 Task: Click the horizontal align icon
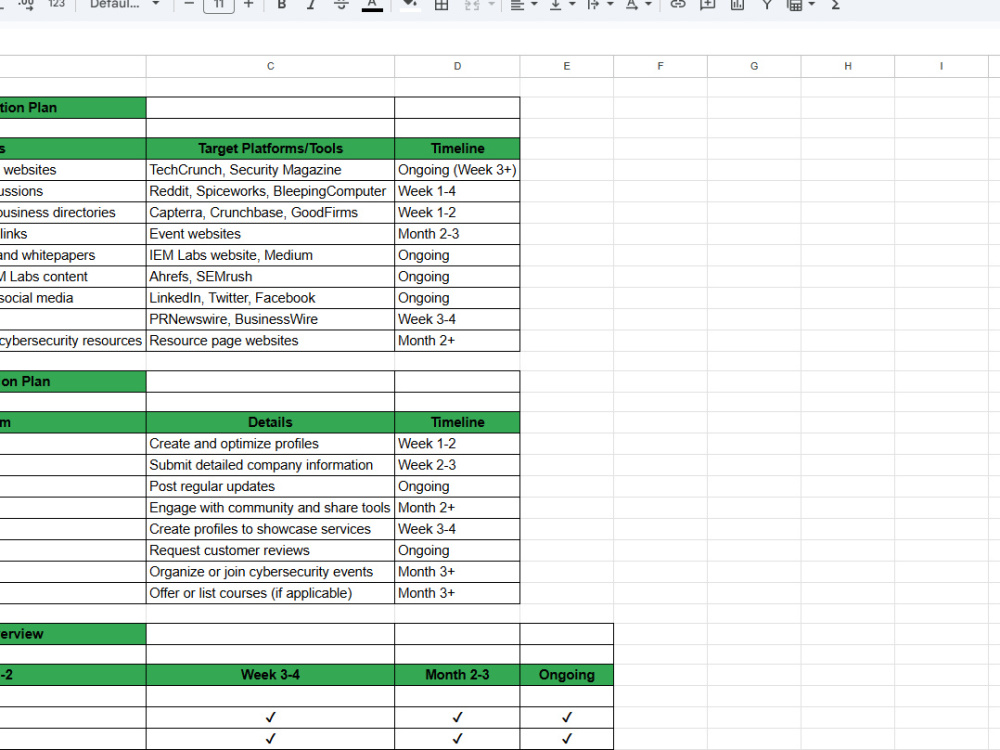517,4
